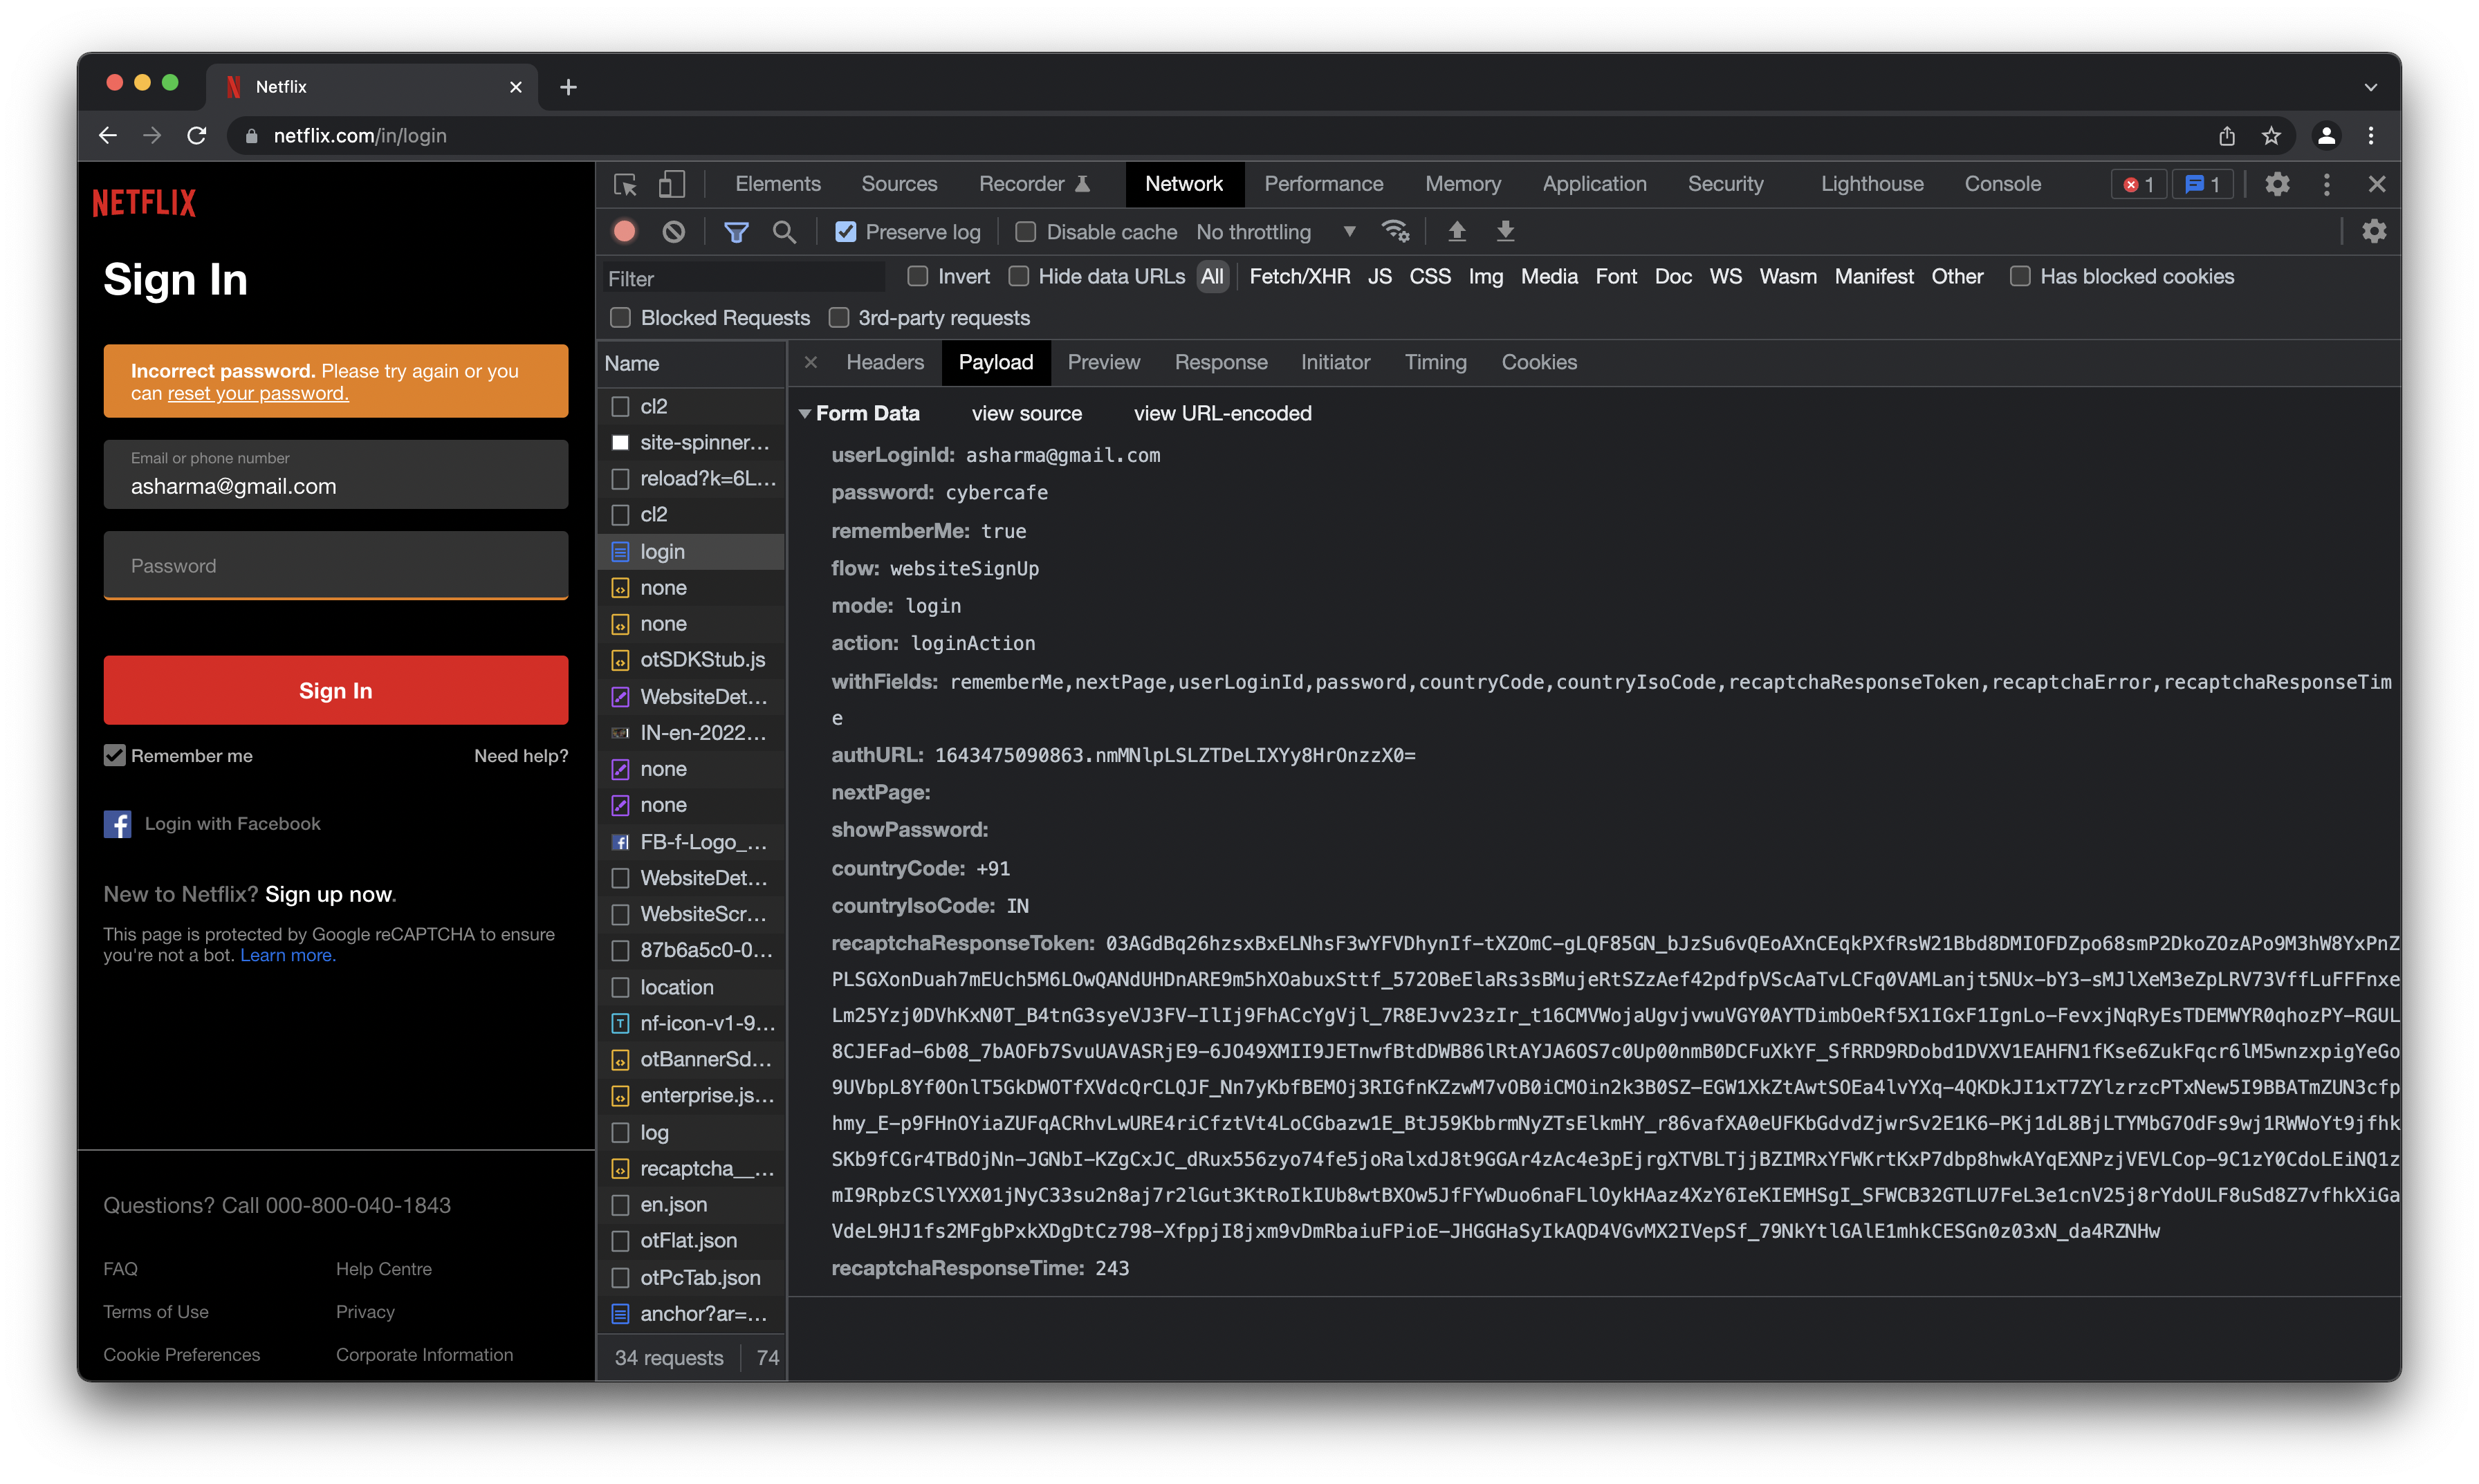This screenshot has height=1484, width=2479.
Task: Click the browser share icon
Action: pyautogui.click(x=2227, y=135)
